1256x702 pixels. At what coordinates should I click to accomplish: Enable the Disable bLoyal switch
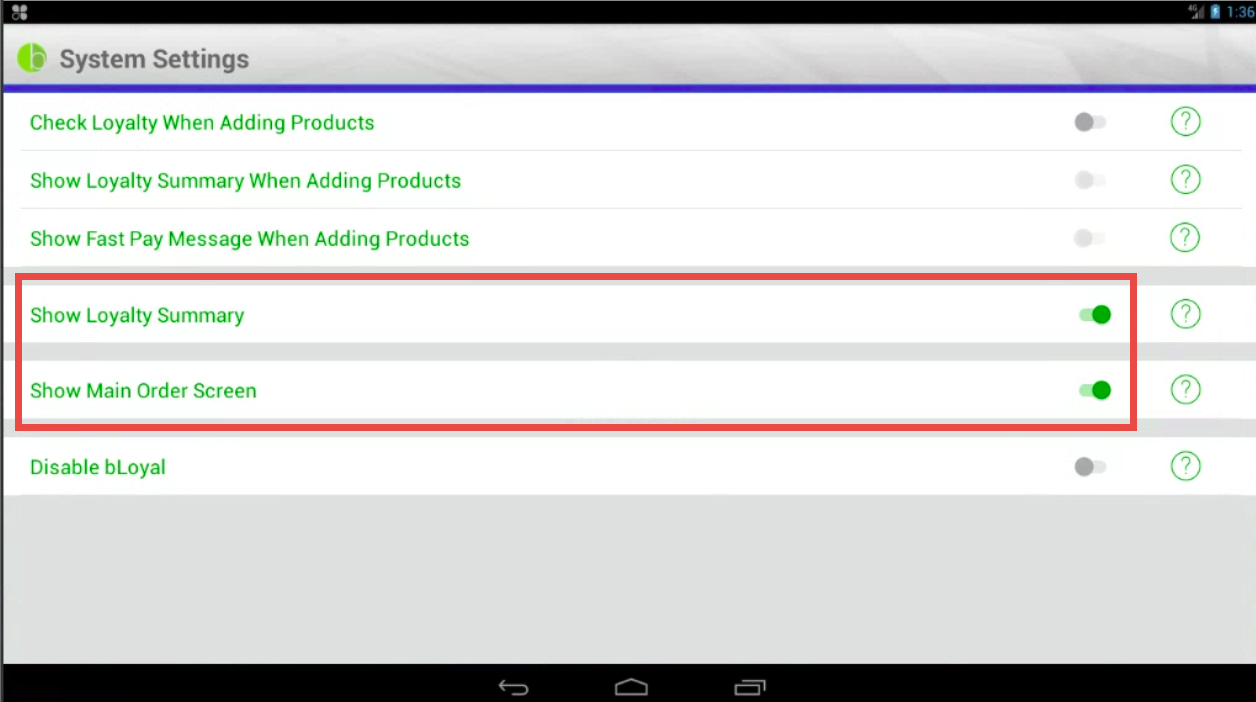(1090, 467)
